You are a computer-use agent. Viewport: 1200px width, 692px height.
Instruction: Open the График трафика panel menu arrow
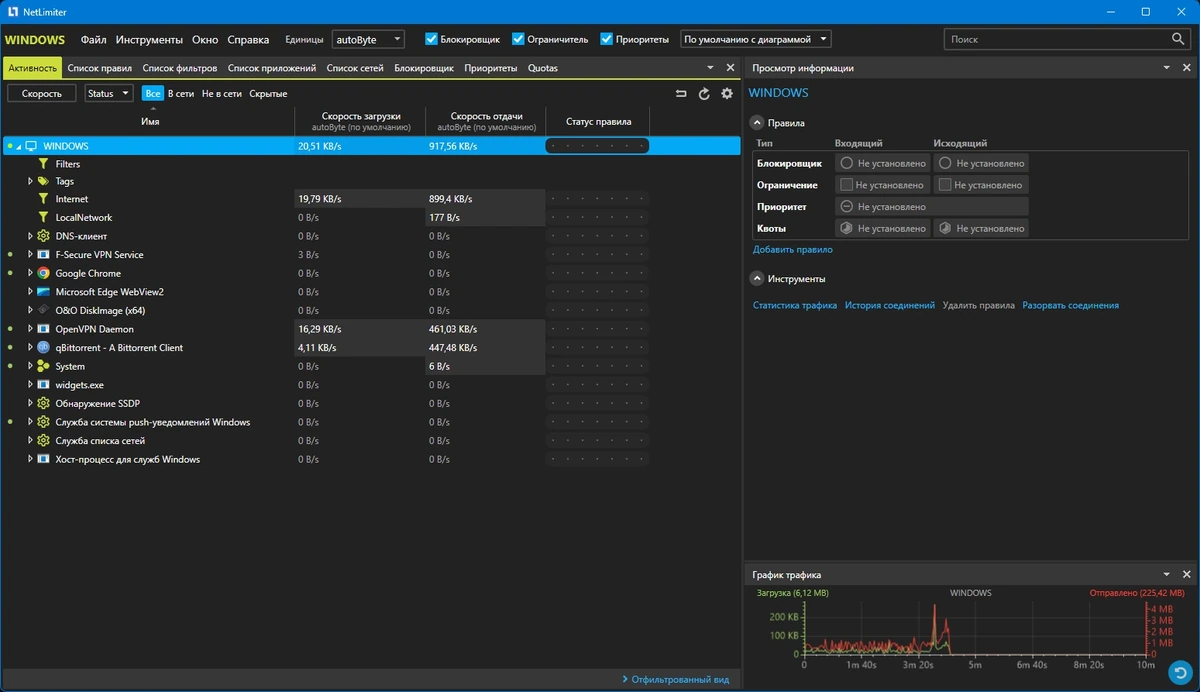1167,575
